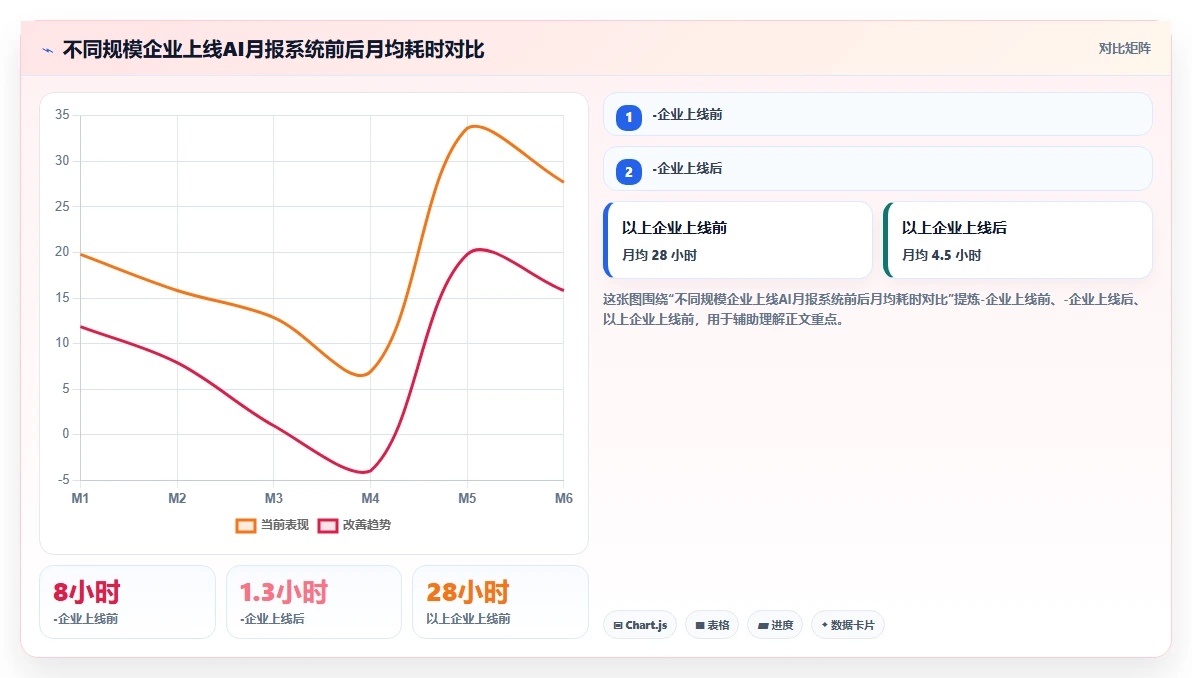The width and height of the screenshot is (1192, 678).
Task: Click the 20 y-axis label
Action: 62,252
